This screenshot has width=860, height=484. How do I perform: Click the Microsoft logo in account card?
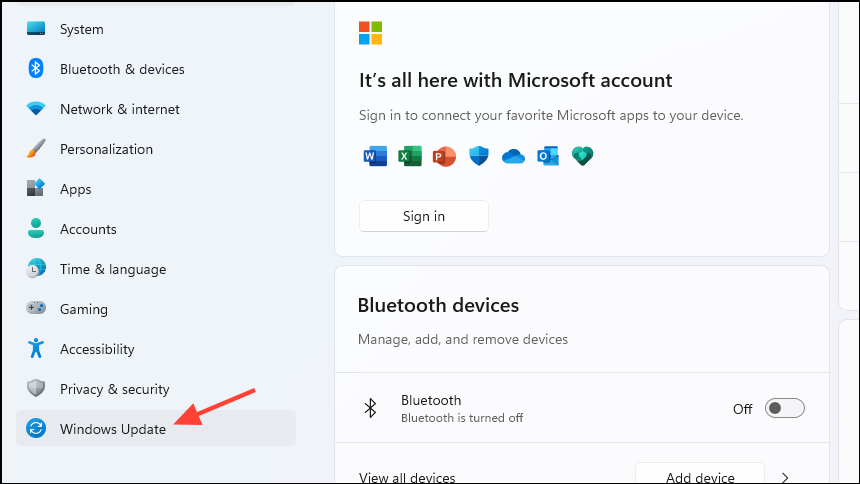coord(371,33)
